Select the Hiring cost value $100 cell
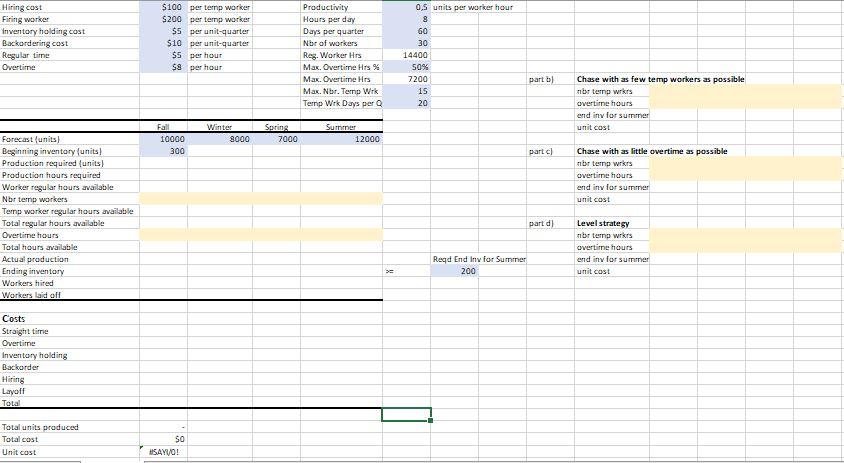Screen dimensions: 844x463 coord(164,7)
